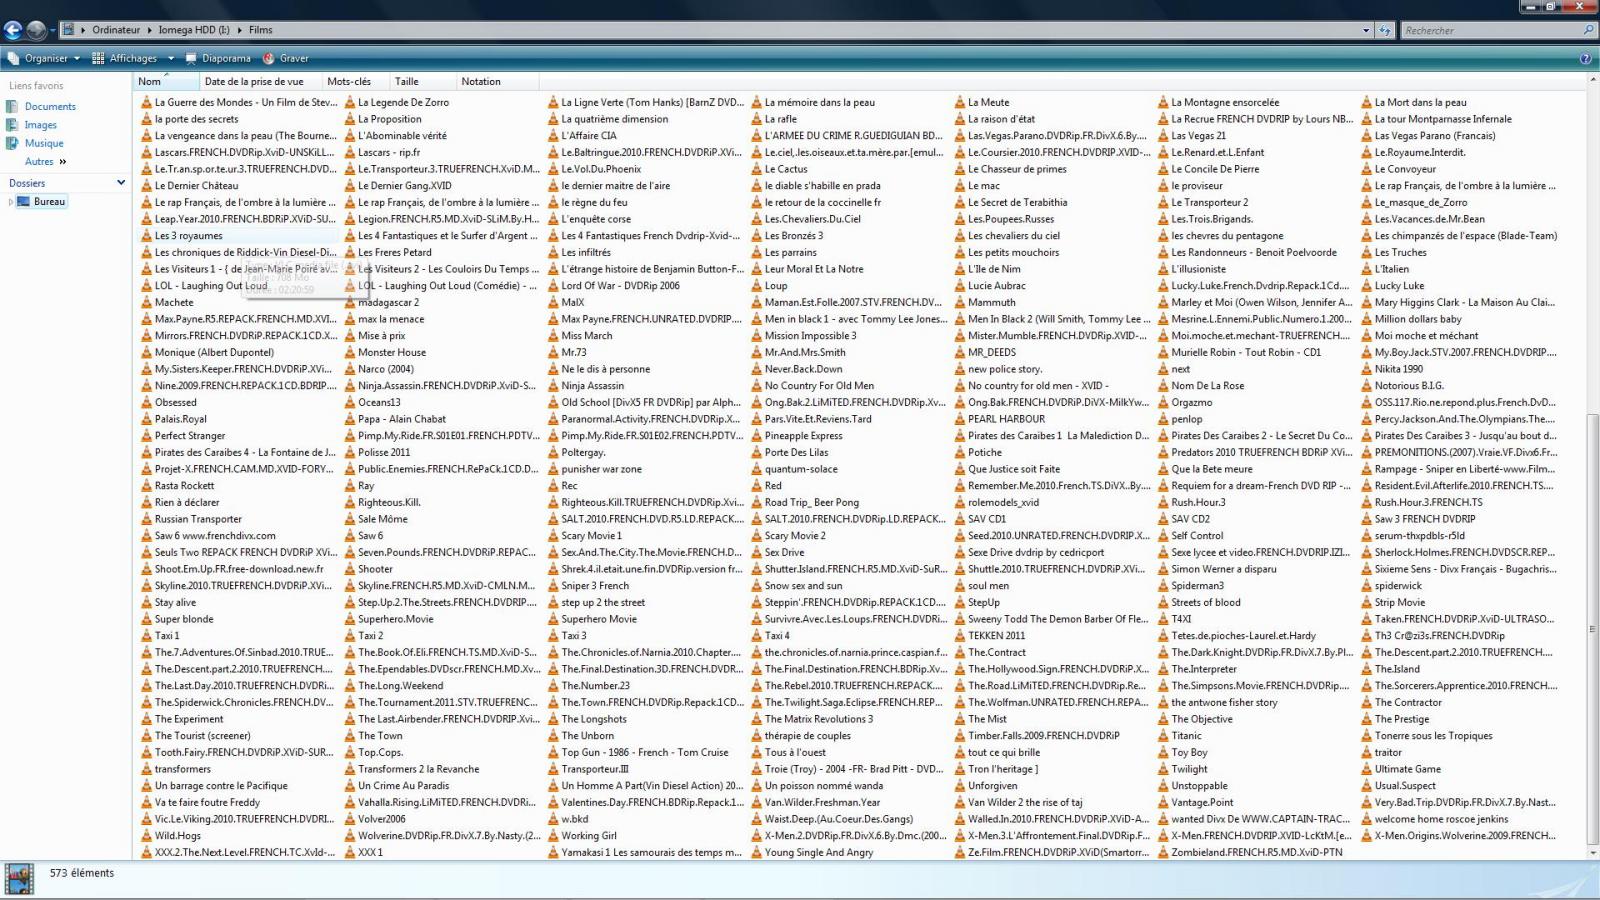This screenshot has width=1600, height=900.
Task: Sort by Taille column header
Action: click(421, 81)
